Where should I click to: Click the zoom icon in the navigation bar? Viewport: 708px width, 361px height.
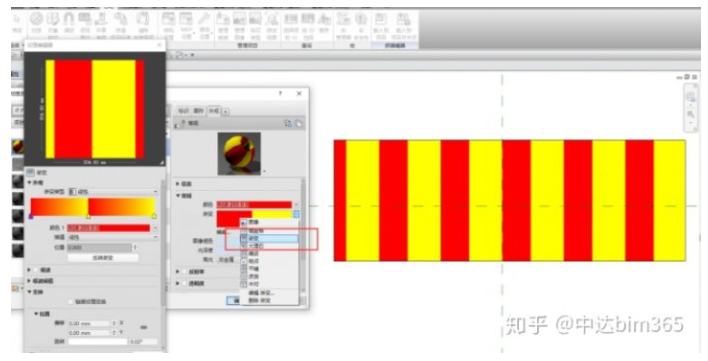(691, 115)
